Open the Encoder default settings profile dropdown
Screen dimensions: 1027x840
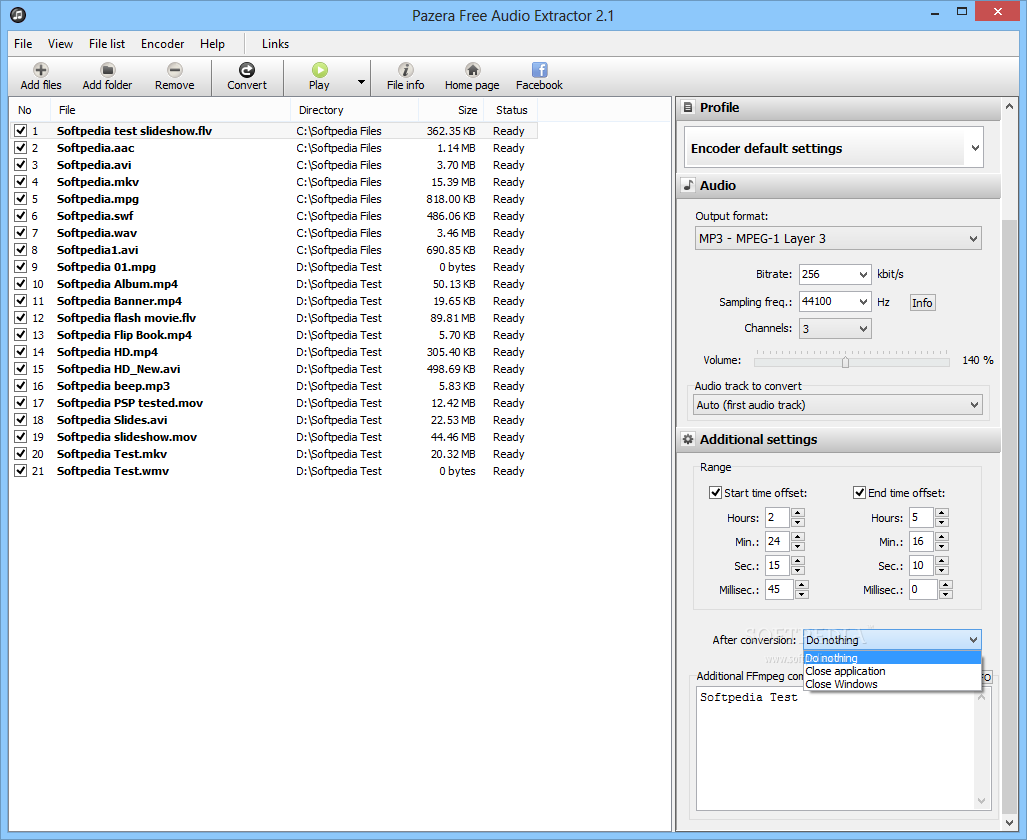pyautogui.click(x=975, y=148)
